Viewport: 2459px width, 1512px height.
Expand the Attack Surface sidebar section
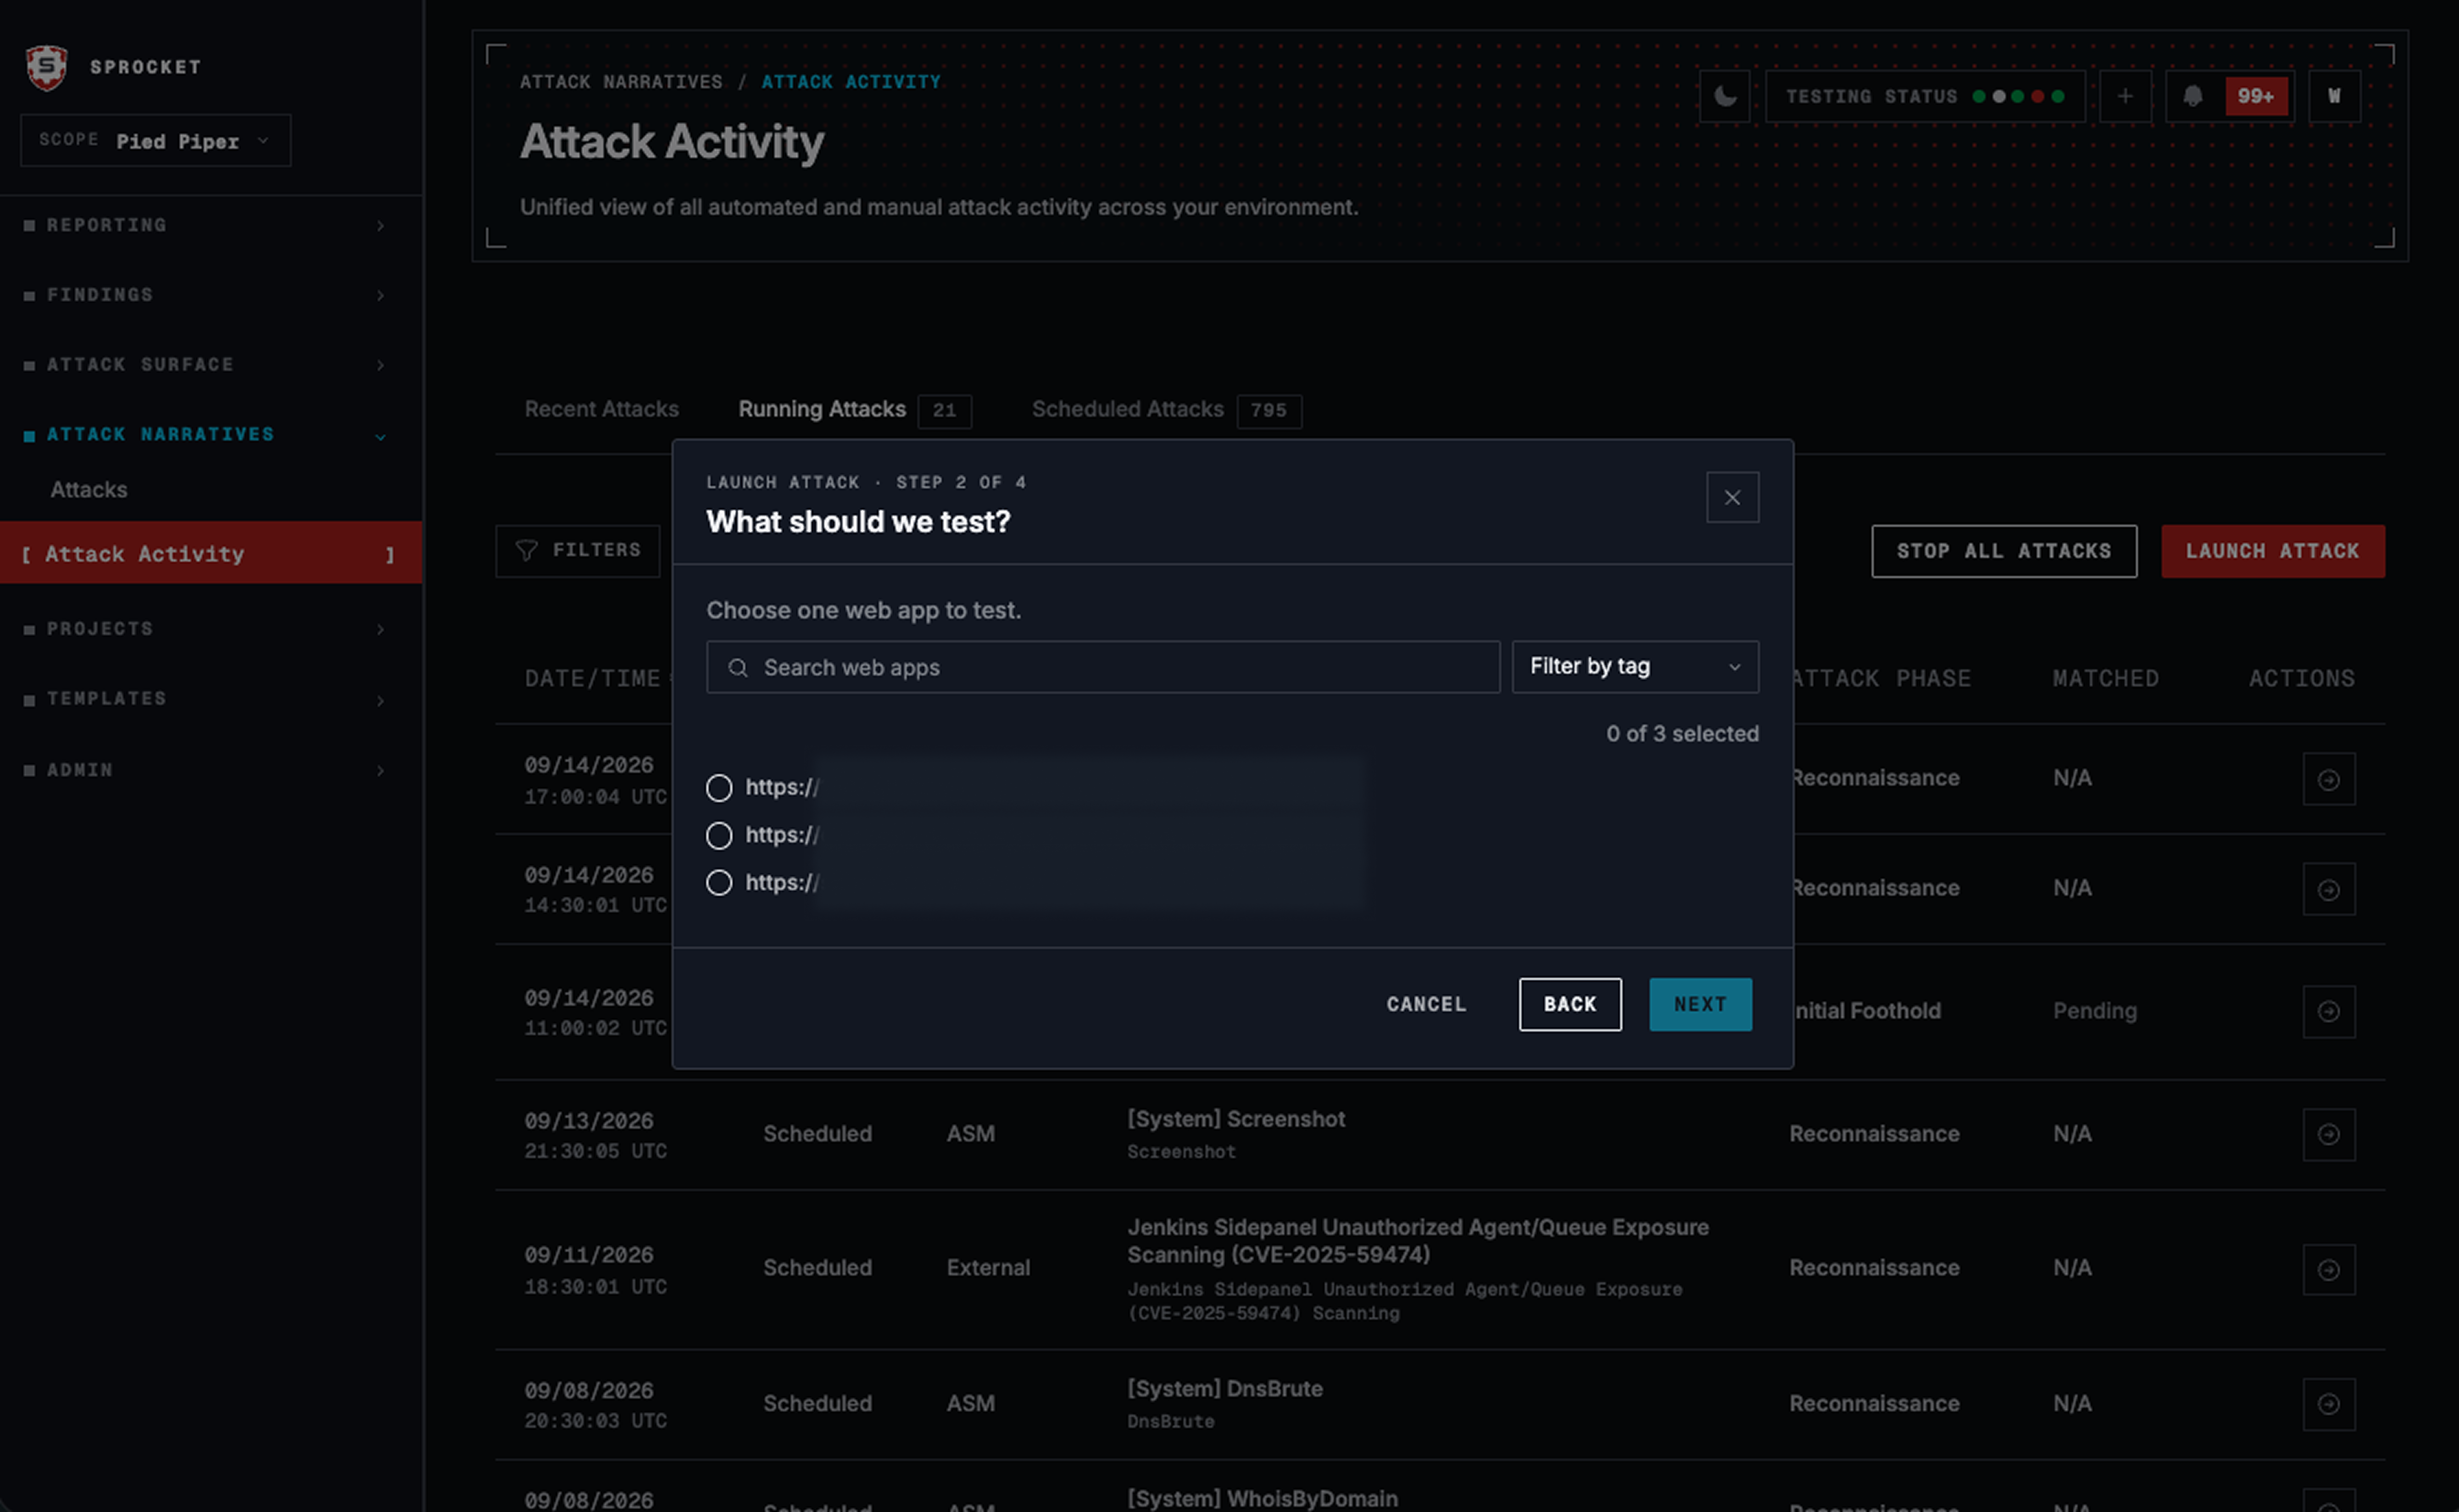(x=205, y=365)
